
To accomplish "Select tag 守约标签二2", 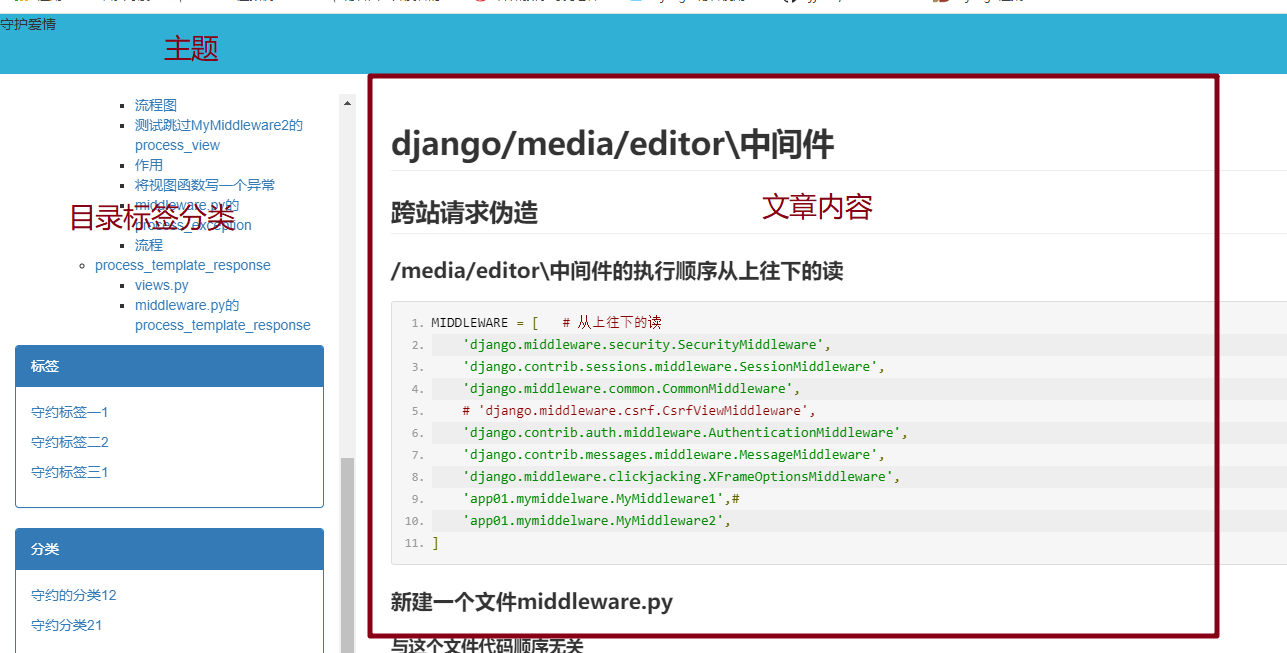I will 70,442.
